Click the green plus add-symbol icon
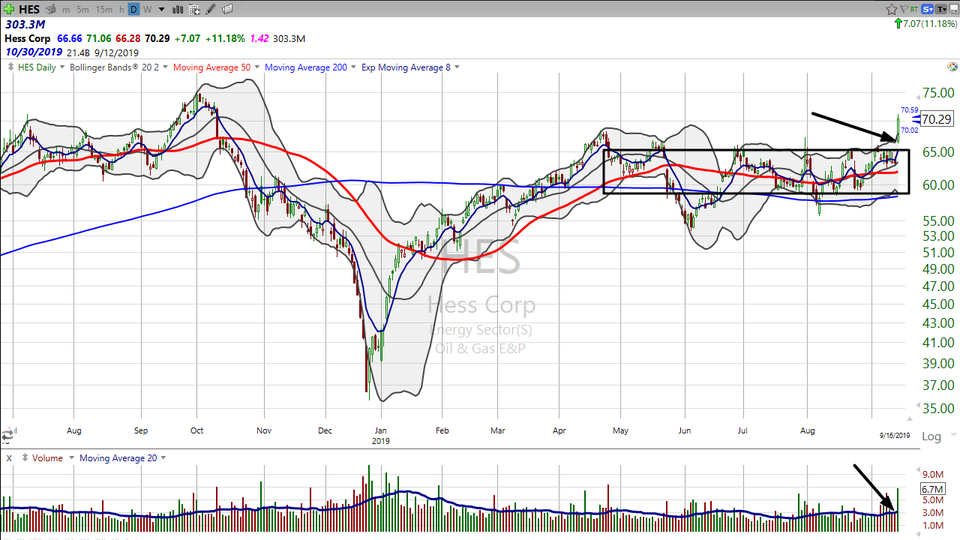Screen dimensions: 960x540 [8, 9]
